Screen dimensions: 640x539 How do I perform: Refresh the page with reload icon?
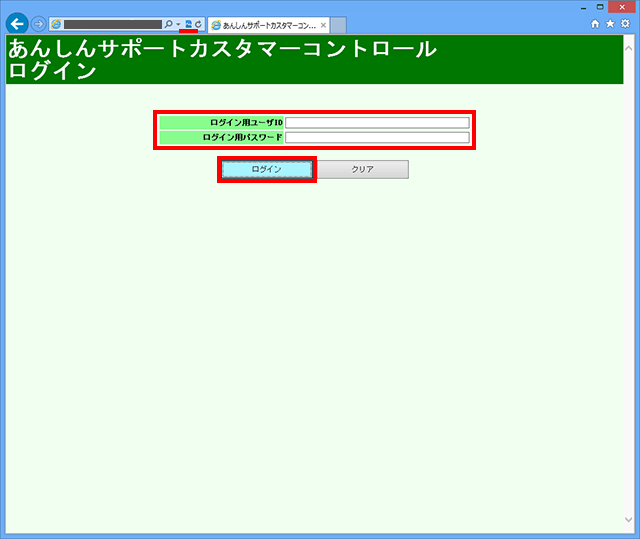tap(198, 24)
